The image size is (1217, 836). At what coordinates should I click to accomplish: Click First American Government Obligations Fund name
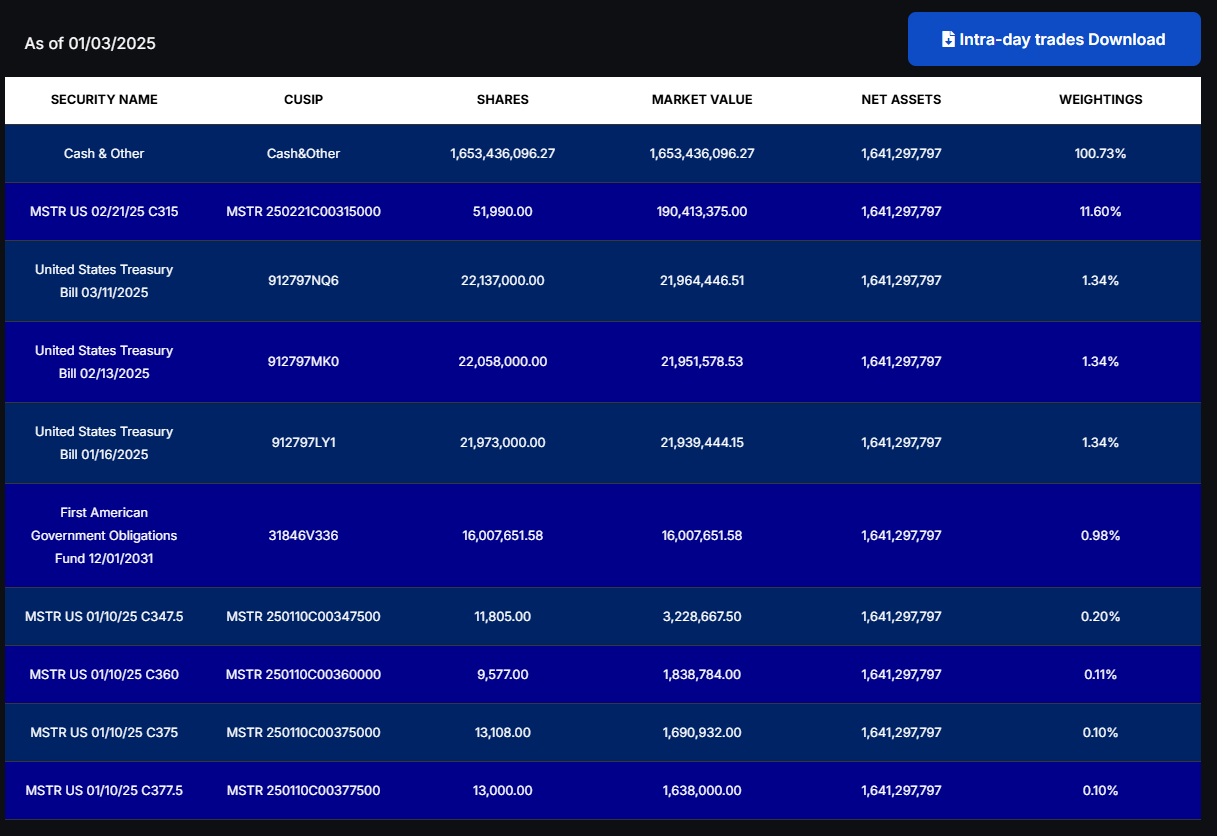(x=104, y=536)
